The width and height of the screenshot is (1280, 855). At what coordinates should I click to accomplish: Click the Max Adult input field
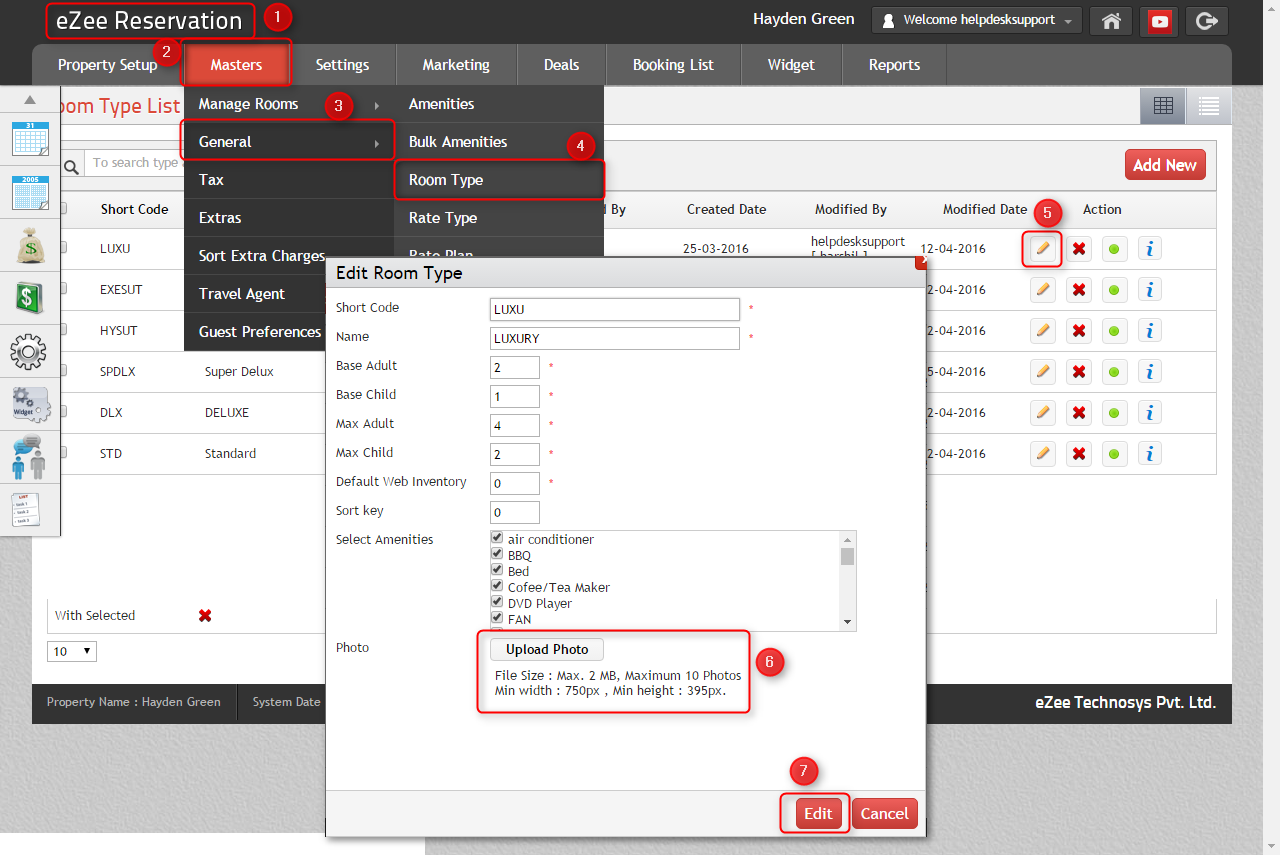click(515, 425)
